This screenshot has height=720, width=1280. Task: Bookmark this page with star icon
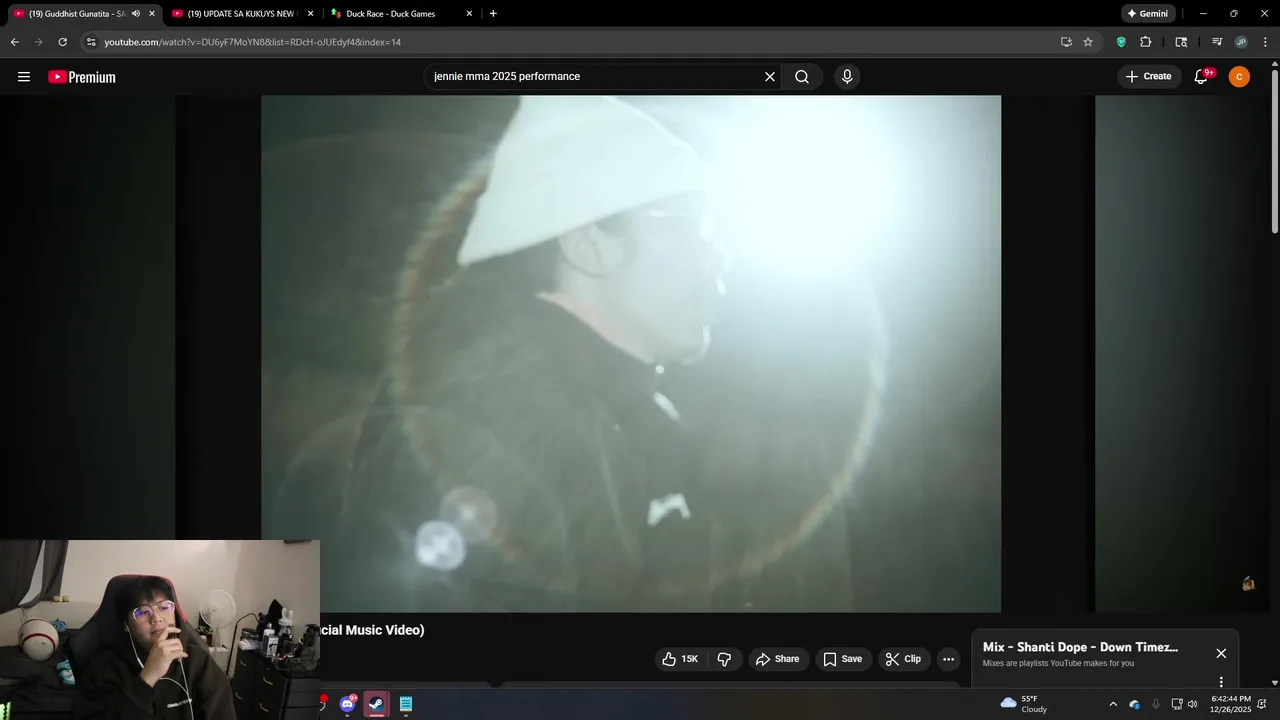click(x=1088, y=42)
